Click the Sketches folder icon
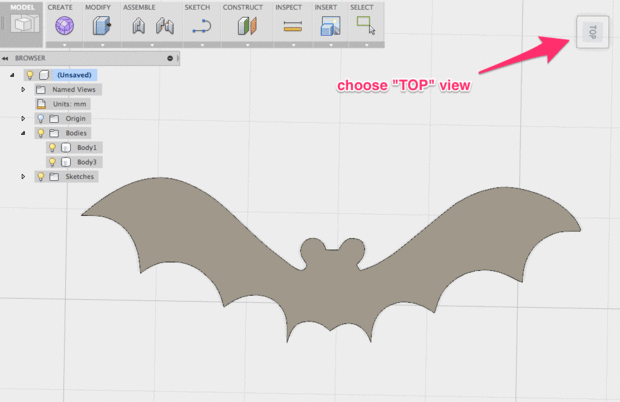620x402 pixels. coord(54,177)
